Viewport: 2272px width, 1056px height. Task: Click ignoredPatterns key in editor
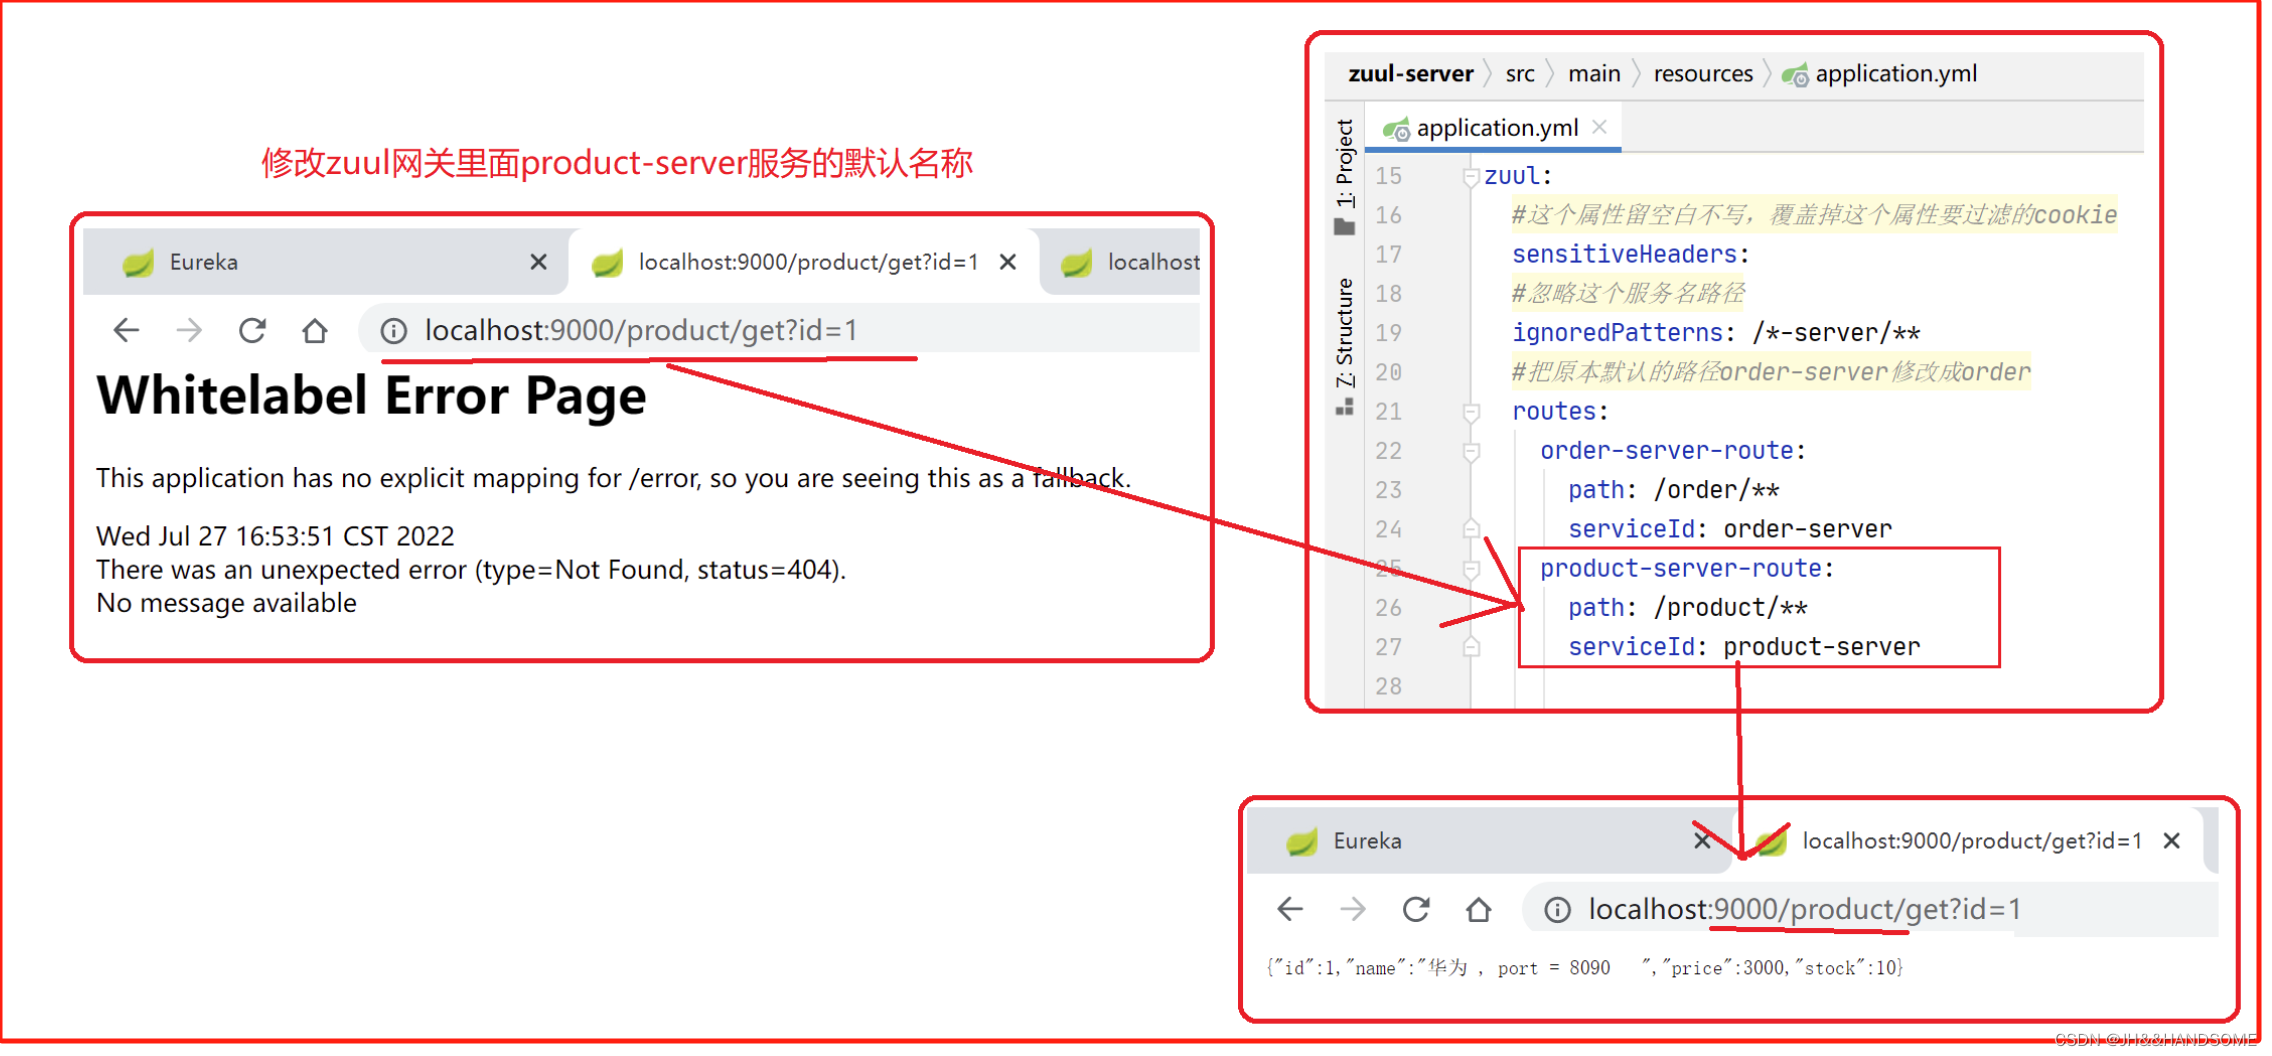pyautogui.click(x=1617, y=333)
